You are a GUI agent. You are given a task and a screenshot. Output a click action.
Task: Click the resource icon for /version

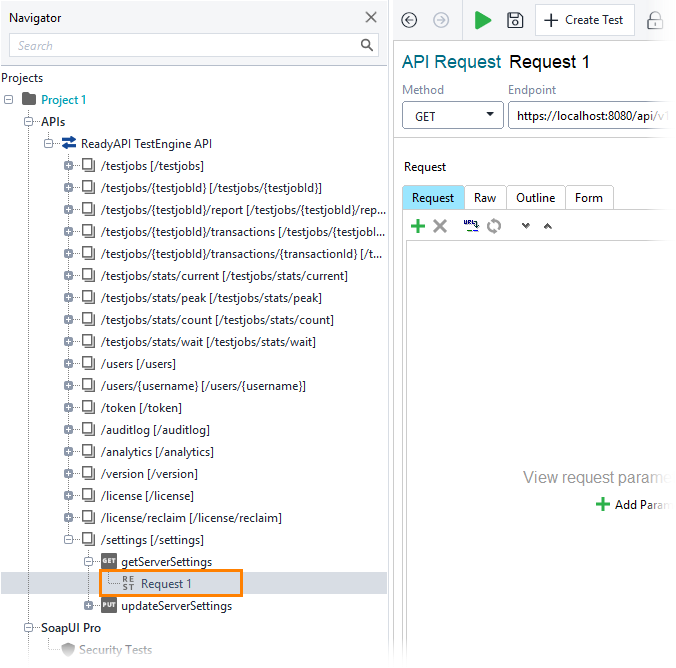tap(88, 473)
